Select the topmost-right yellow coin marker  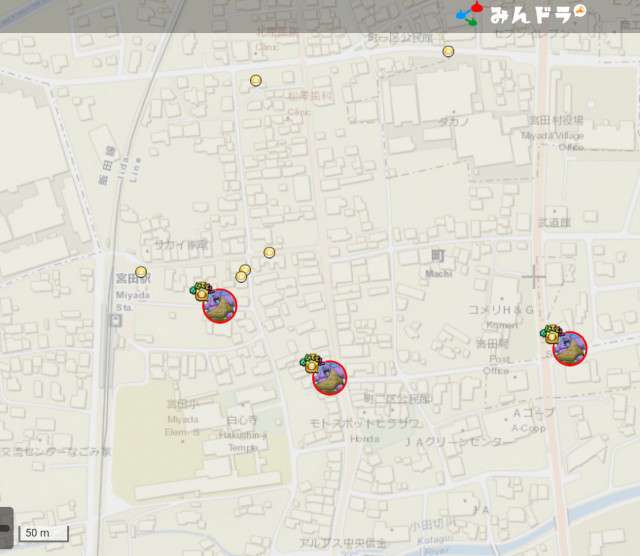point(448,51)
